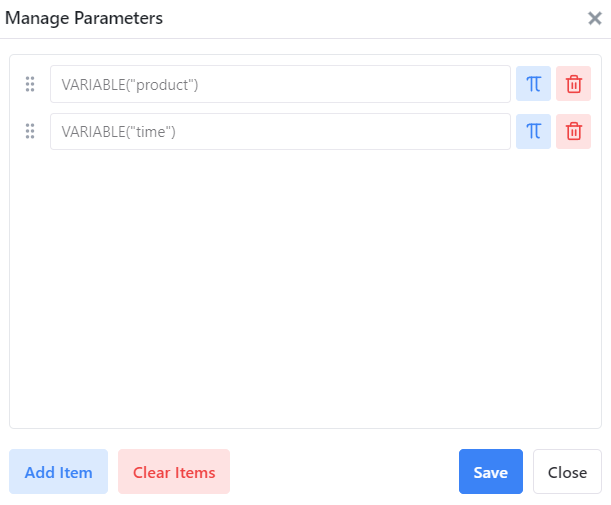The height and width of the screenshot is (505, 611).
Task: Focus the VARIABLE("product") input field
Action: (280, 84)
